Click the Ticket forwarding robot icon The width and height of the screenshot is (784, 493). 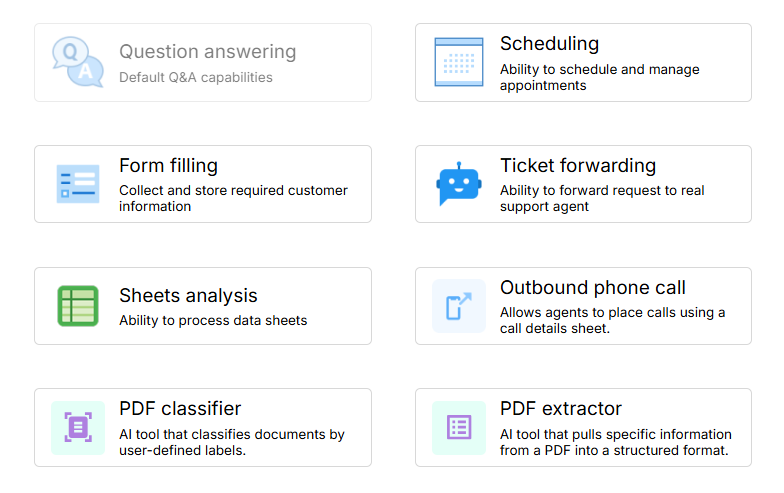[459, 184]
